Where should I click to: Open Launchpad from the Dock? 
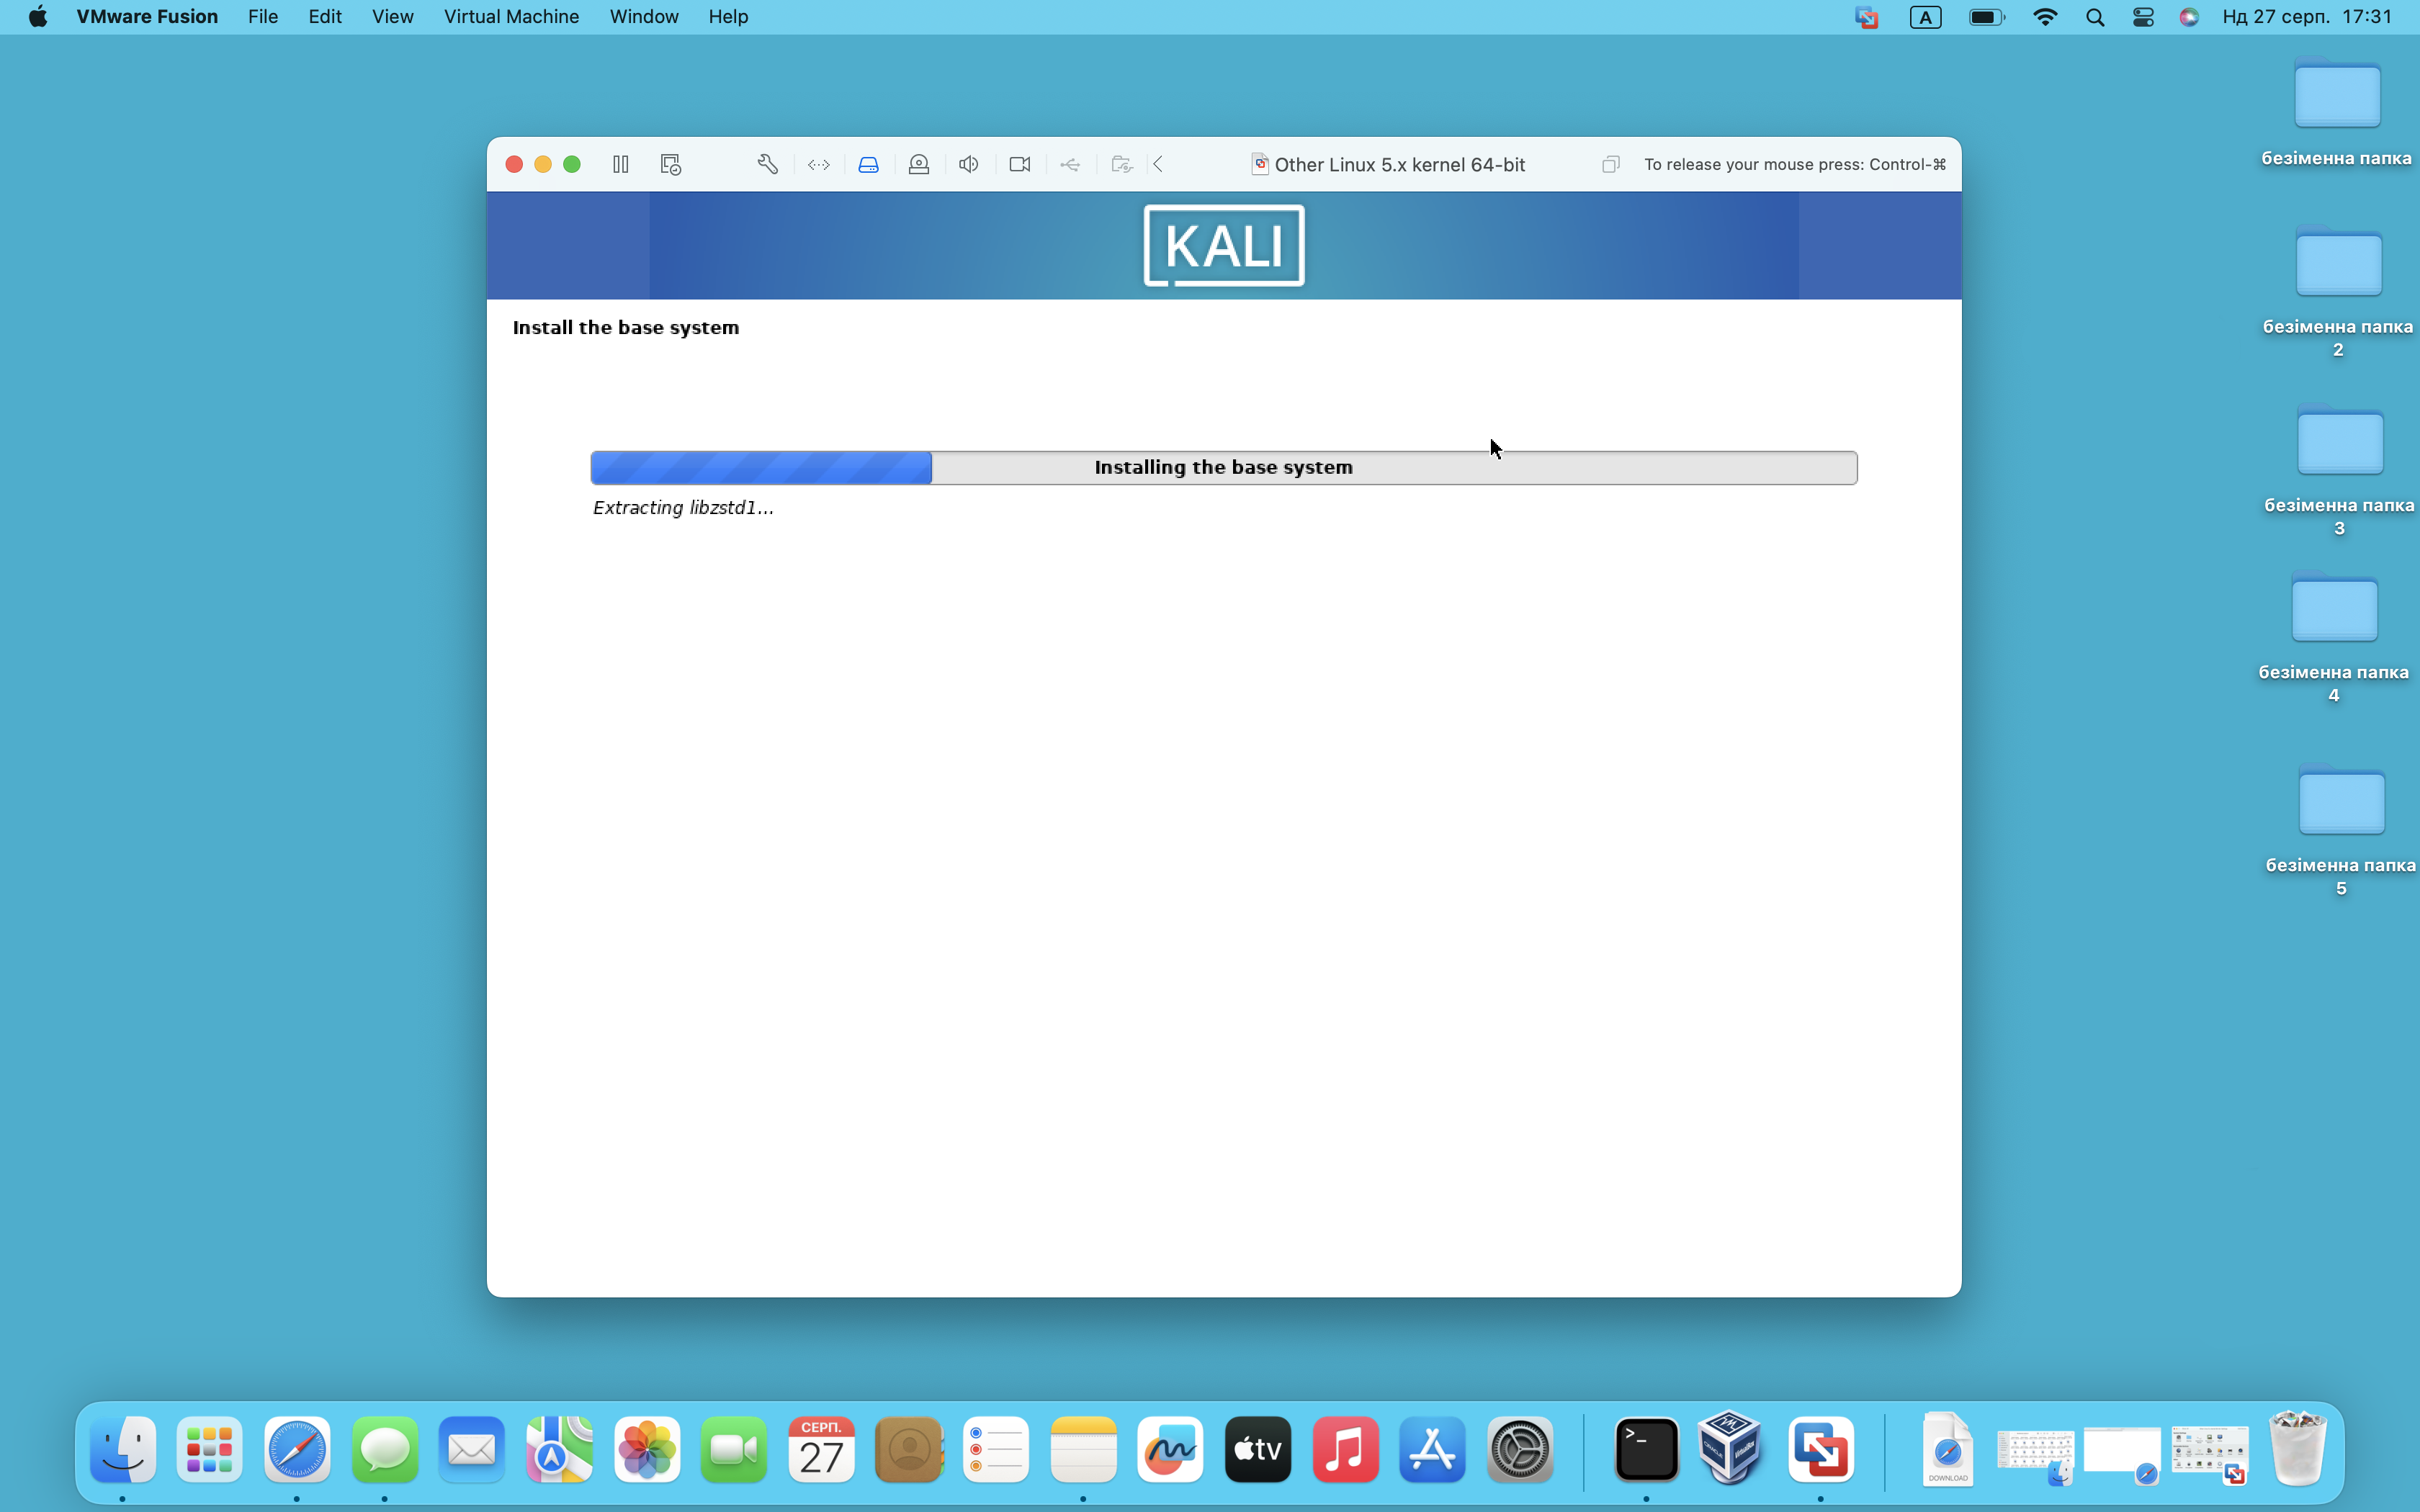click(210, 1449)
